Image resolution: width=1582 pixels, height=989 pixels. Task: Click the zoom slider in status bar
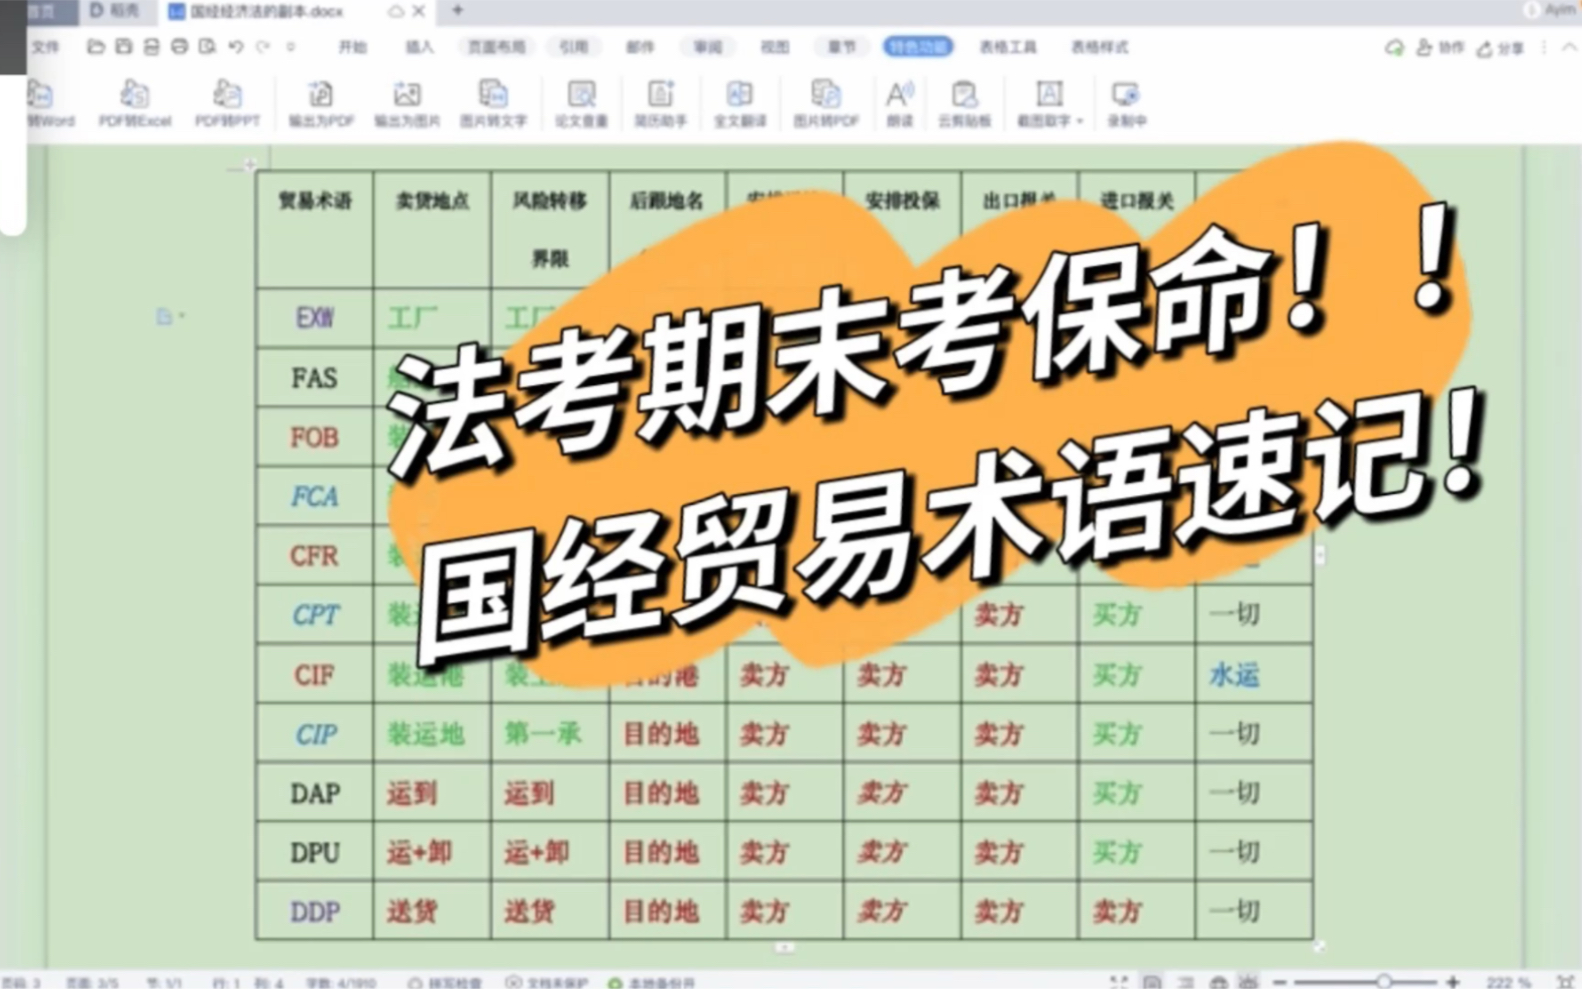(x=1384, y=982)
